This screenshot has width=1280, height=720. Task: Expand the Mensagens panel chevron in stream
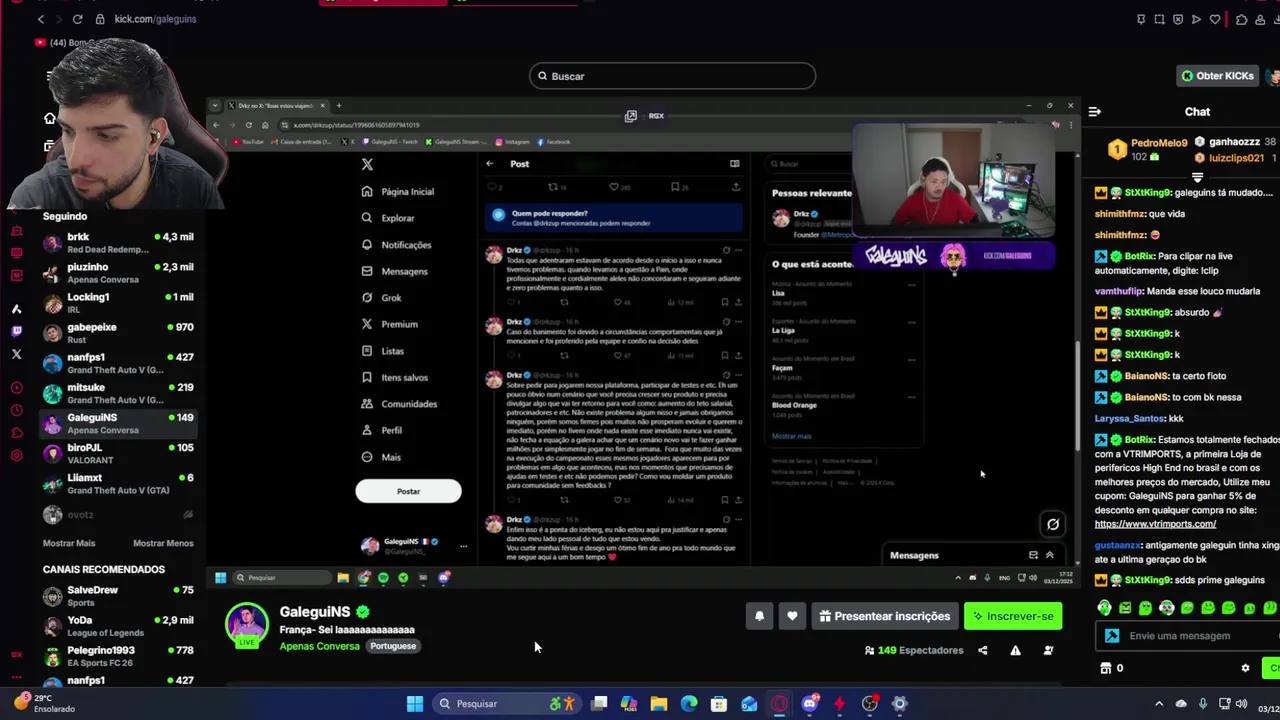[1049, 555]
